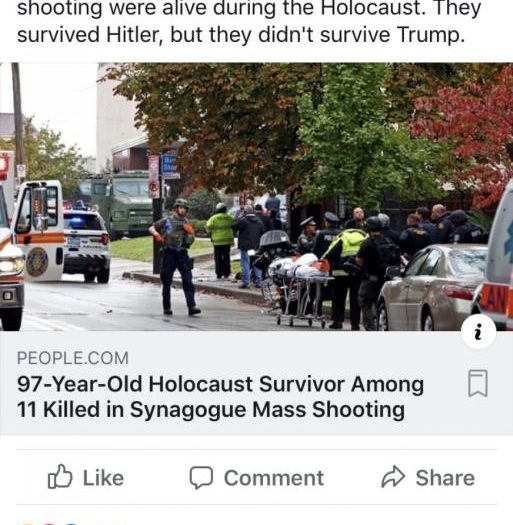Viewport: 513px width, 525px height.
Task: Open the "97-Year-Old Holocaust Survivor Among" headline
Action: pyautogui.click(x=220, y=384)
